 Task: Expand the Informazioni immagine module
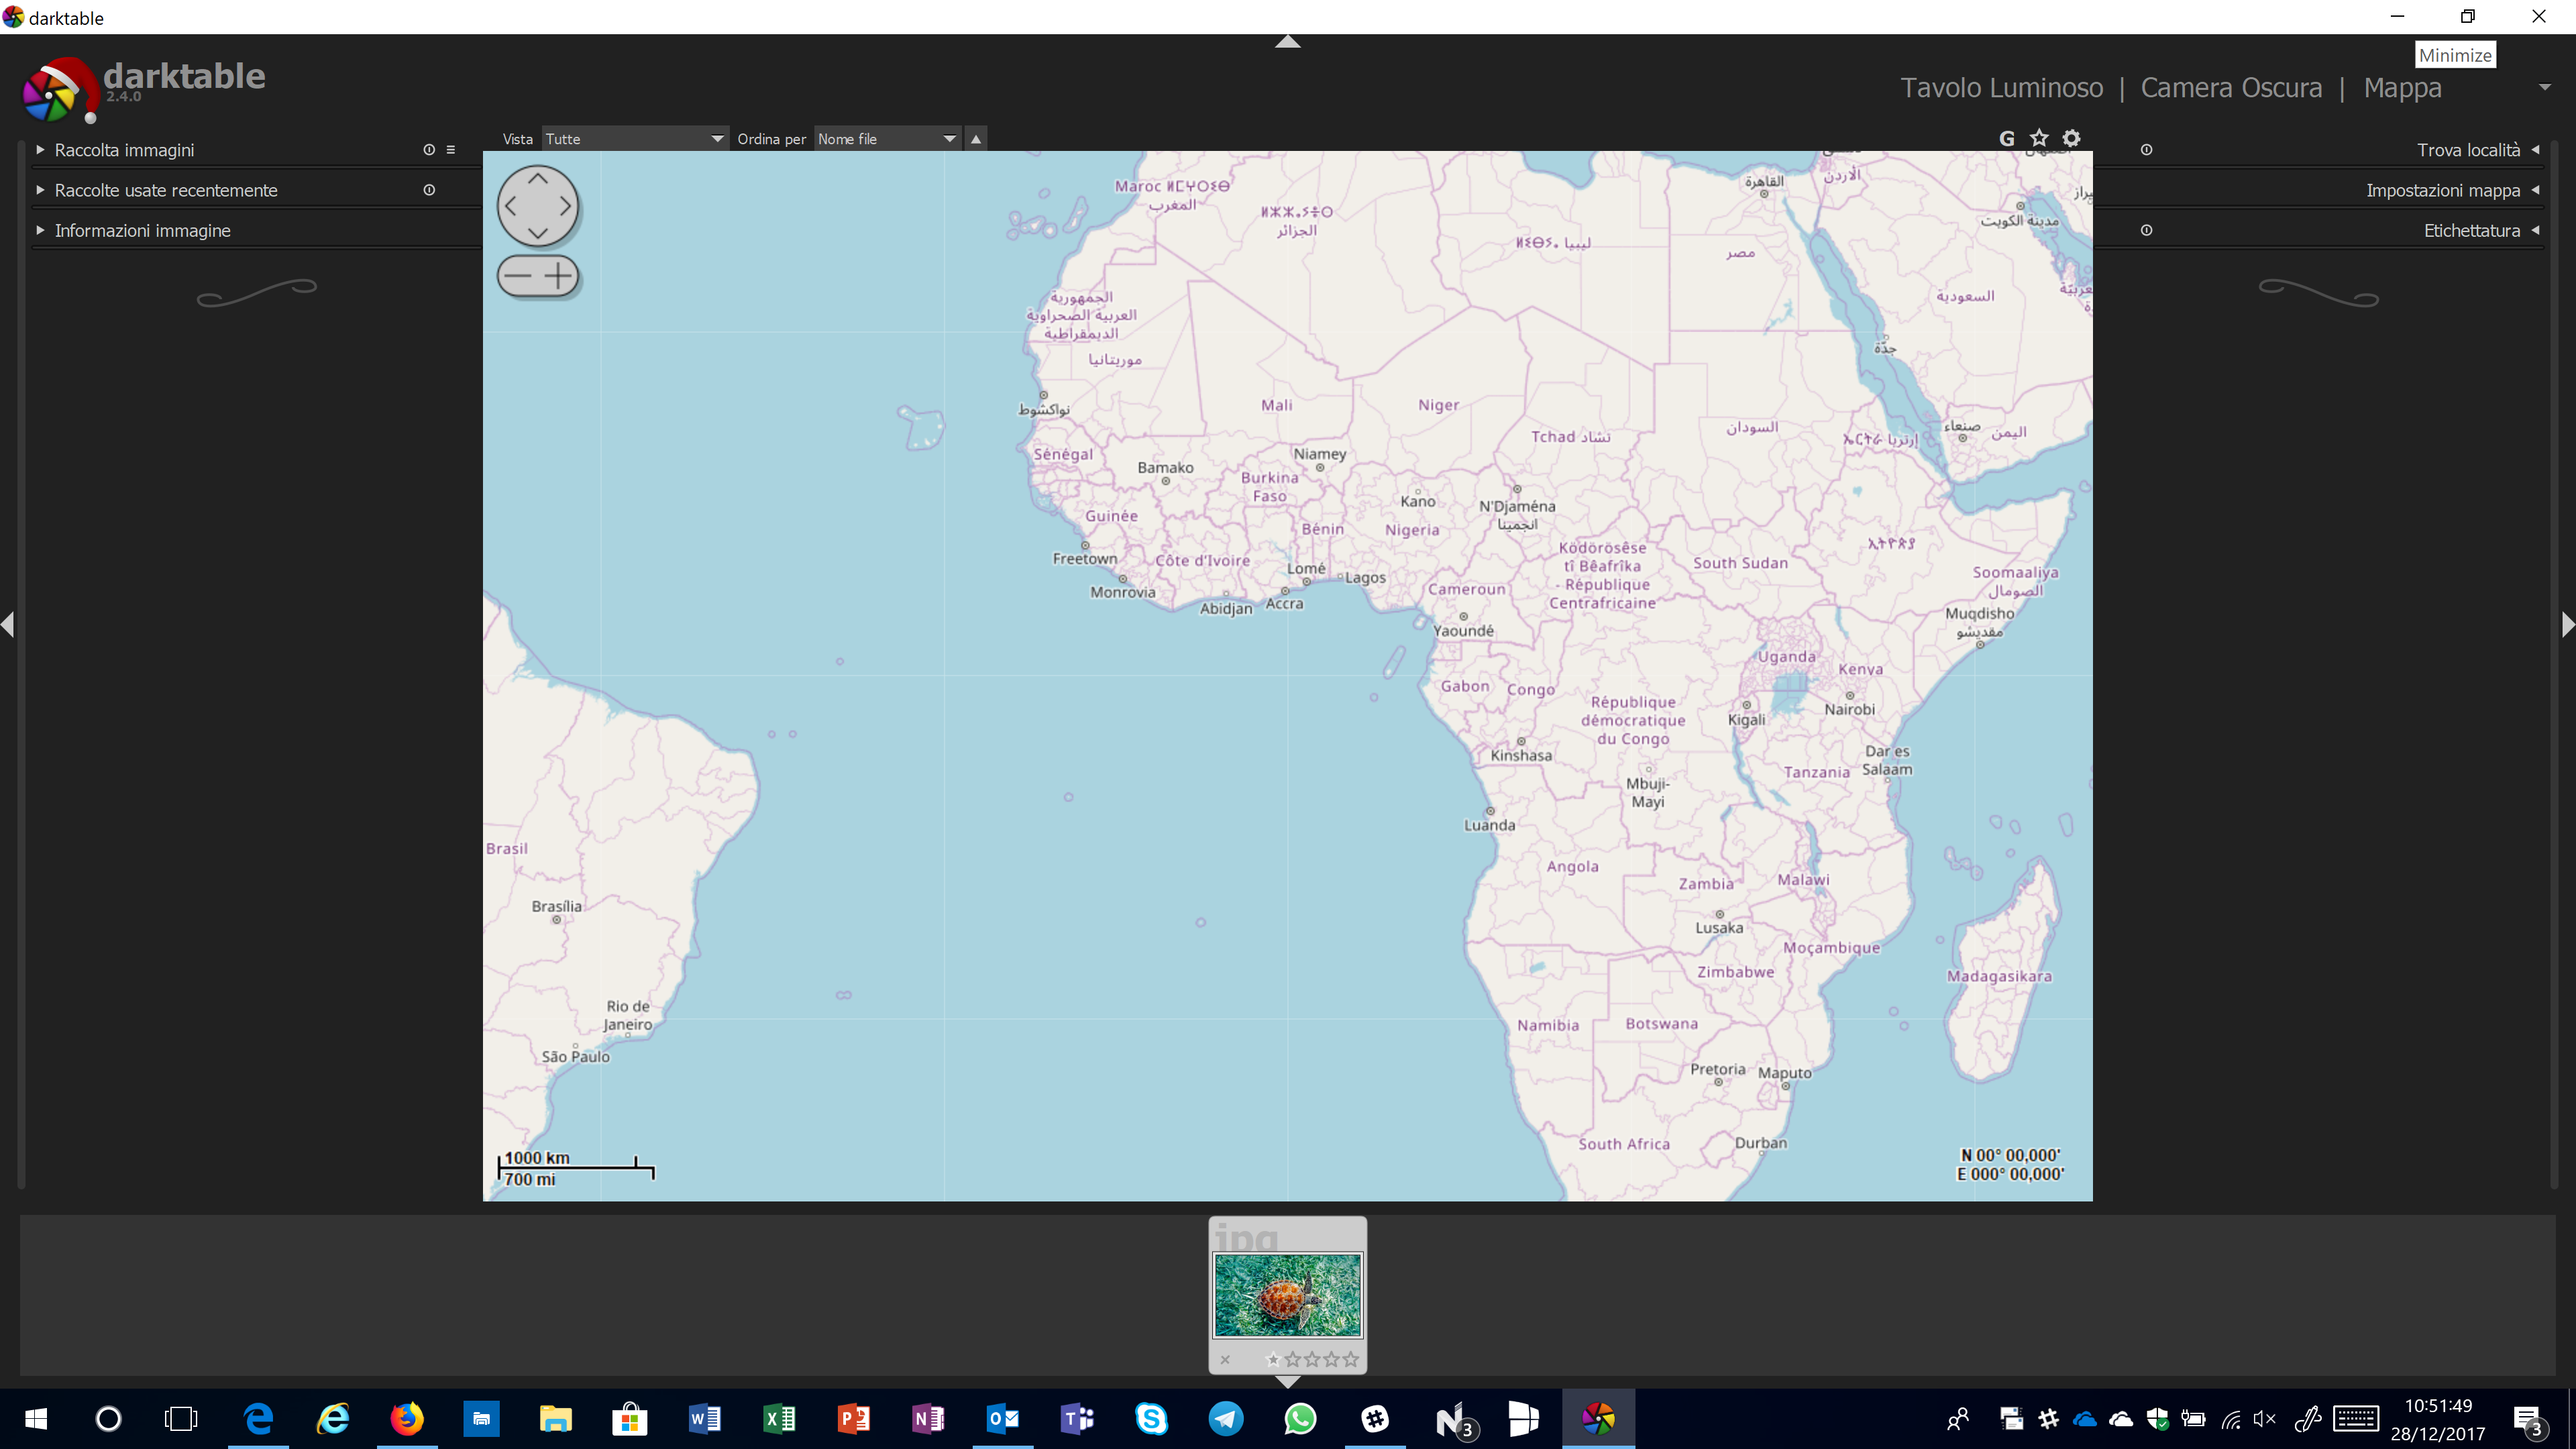[142, 230]
